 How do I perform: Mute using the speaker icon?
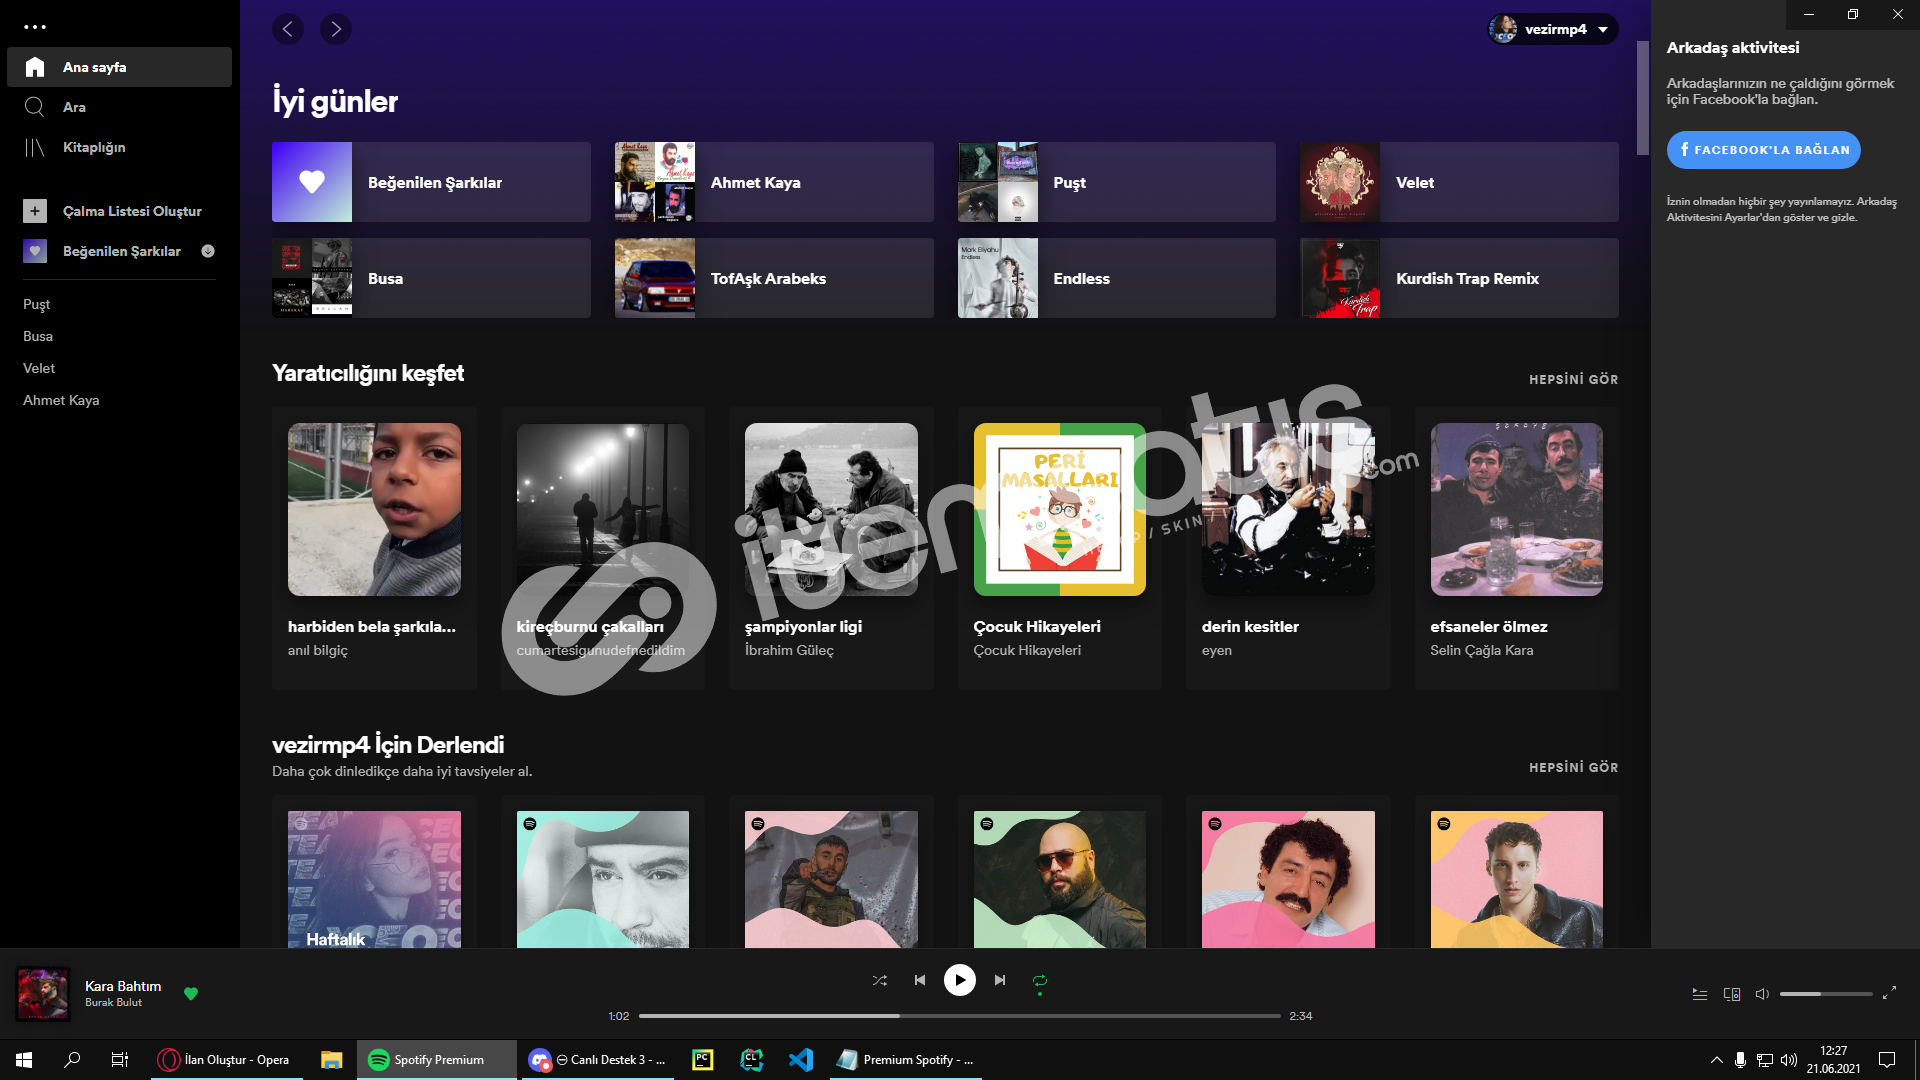click(x=1762, y=994)
